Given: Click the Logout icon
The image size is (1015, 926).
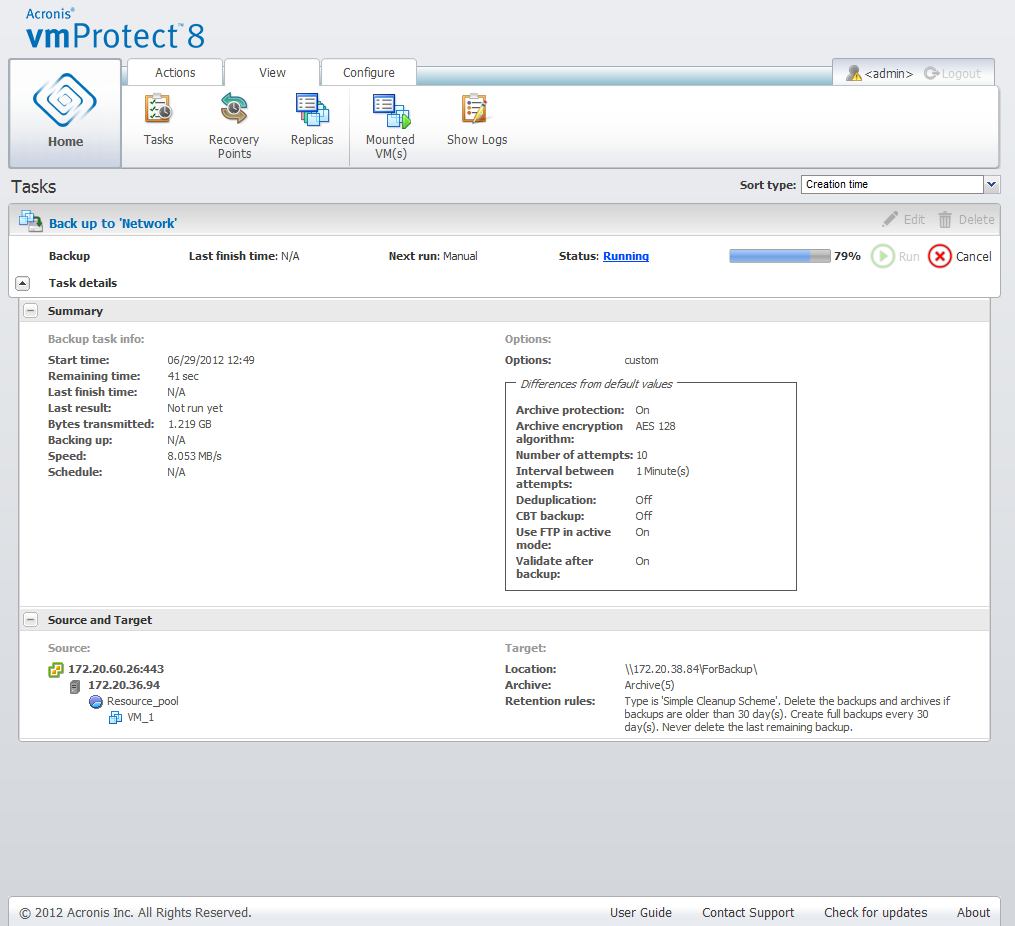Looking at the screenshot, I should tap(931, 73).
